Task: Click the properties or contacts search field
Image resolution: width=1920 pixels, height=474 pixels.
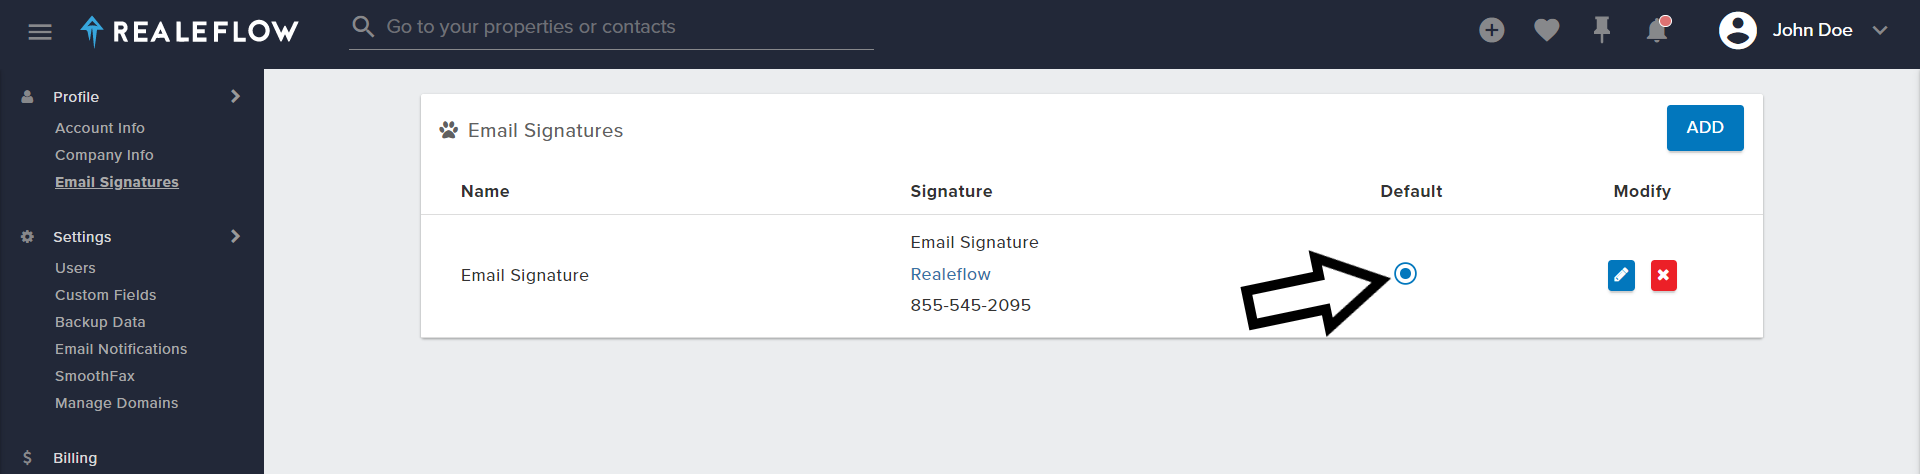Action: click(611, 27)
